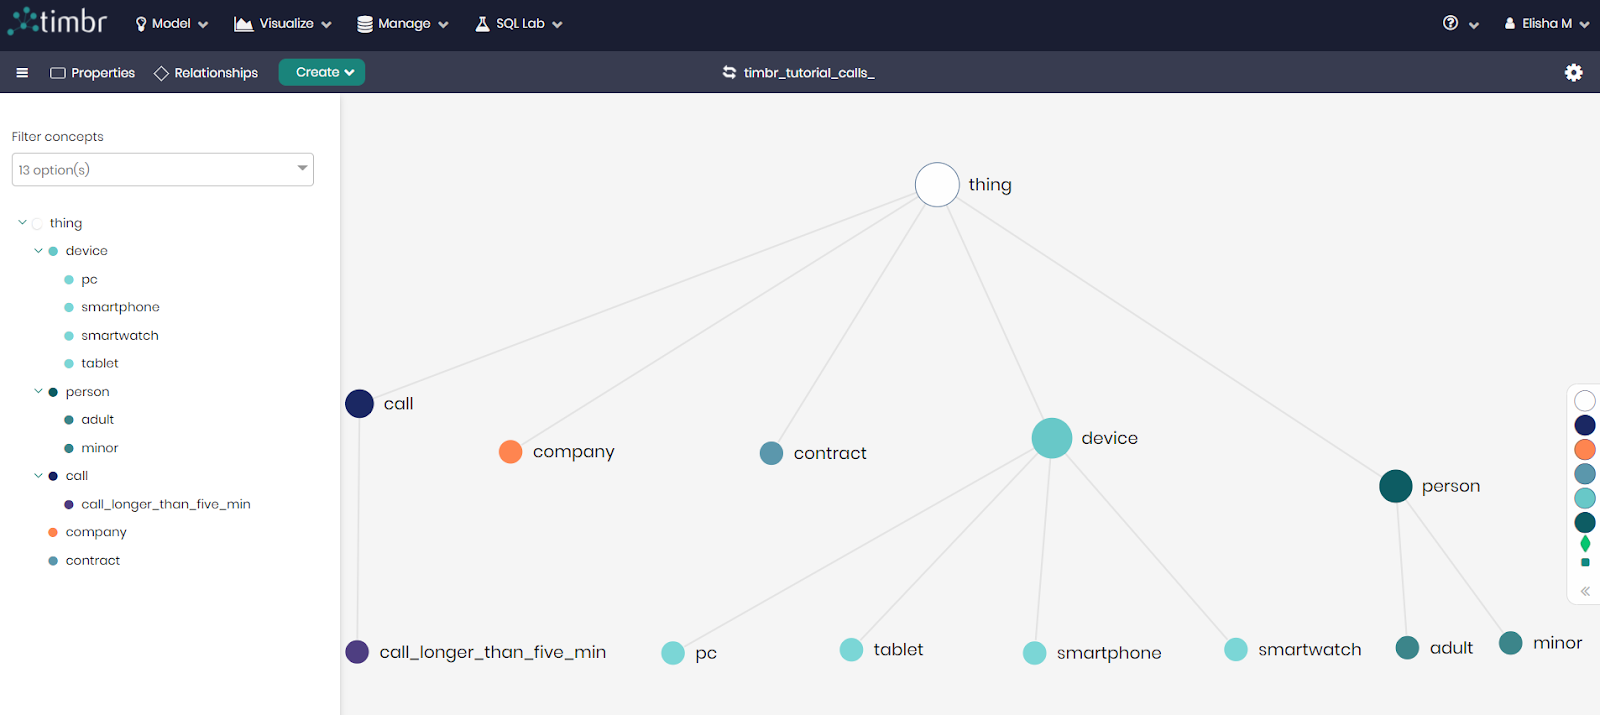
Task: Collapse the legend with double chevron
Action: click(1585, 591)
